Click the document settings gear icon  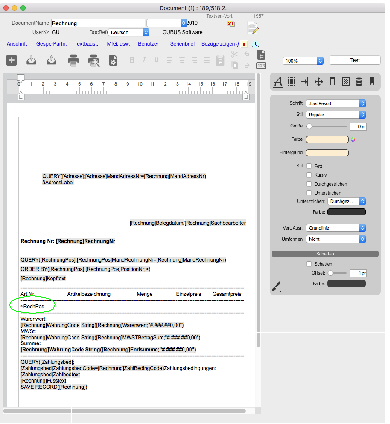coord(113,61)
